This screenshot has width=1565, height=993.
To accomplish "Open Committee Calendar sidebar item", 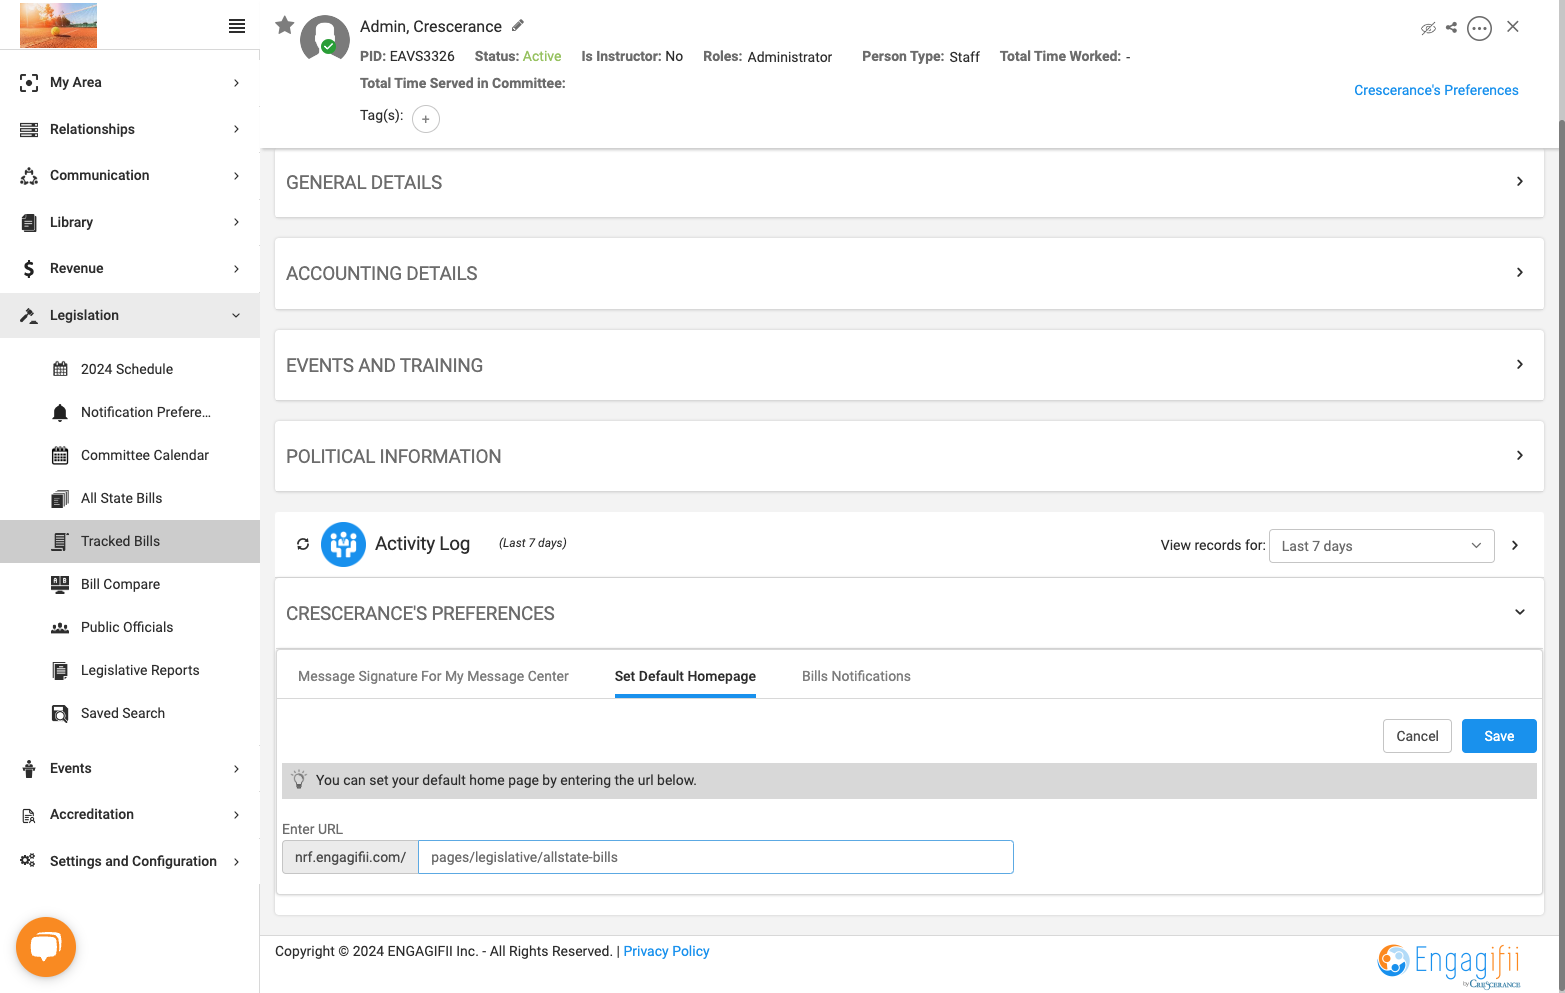I will (x=130, y=455).
